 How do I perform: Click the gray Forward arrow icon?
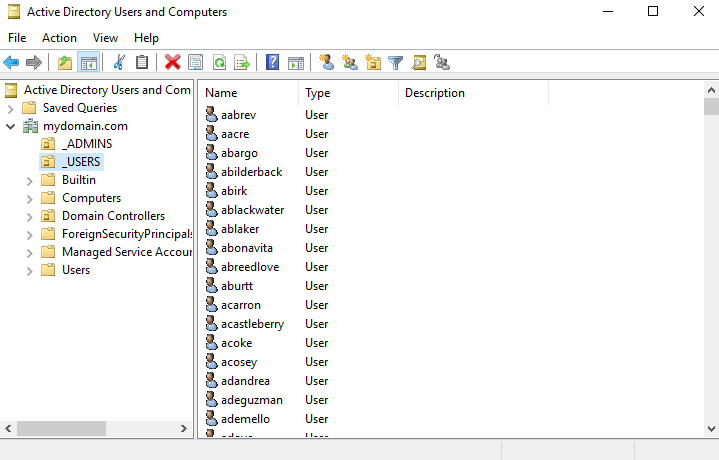point(34,62)
